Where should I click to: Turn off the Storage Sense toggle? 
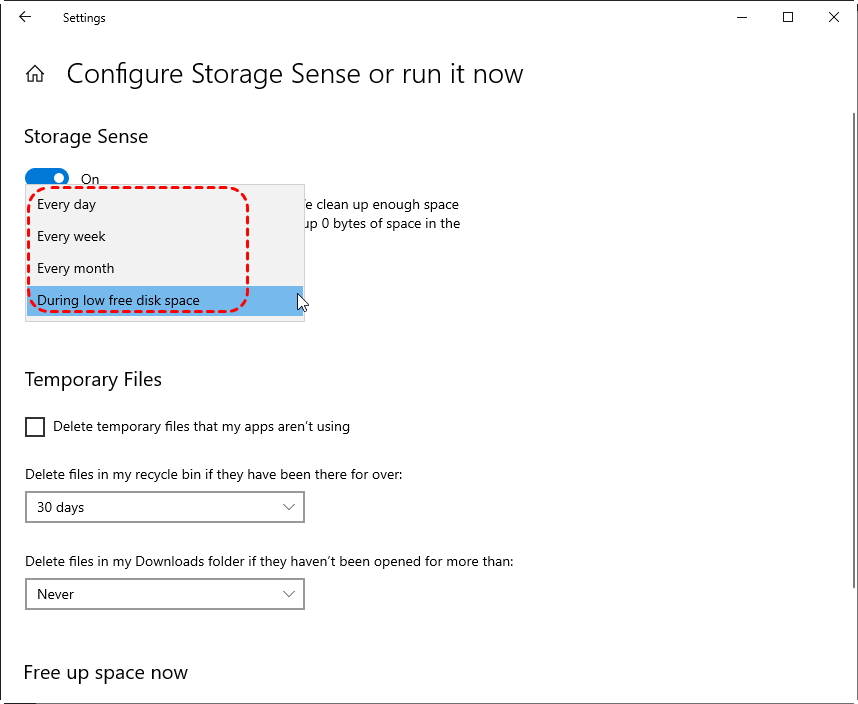click(x=47, y=178)
